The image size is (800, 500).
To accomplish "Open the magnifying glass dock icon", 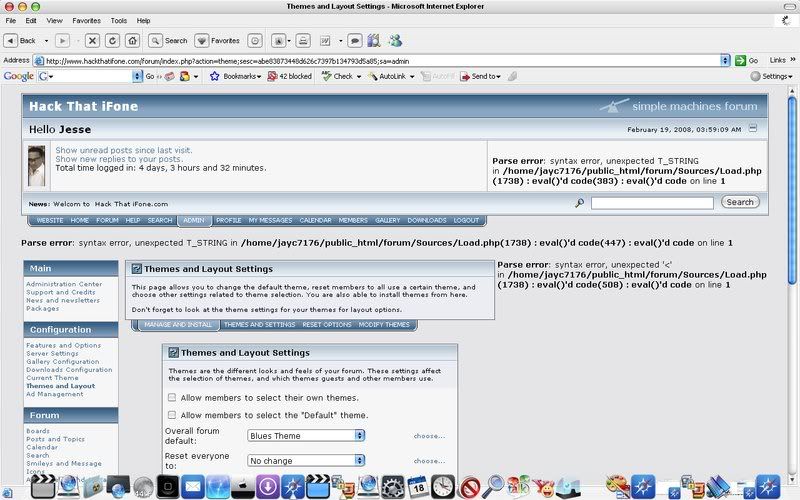I will point(493,487).
